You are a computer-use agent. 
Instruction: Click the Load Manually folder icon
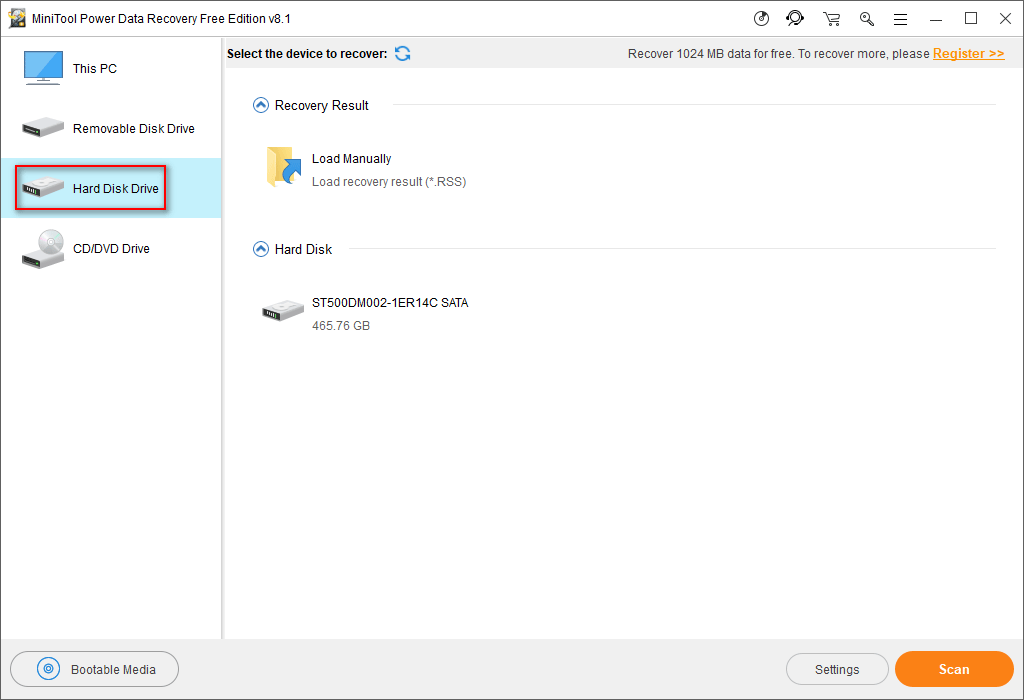(x=283, y=167)
